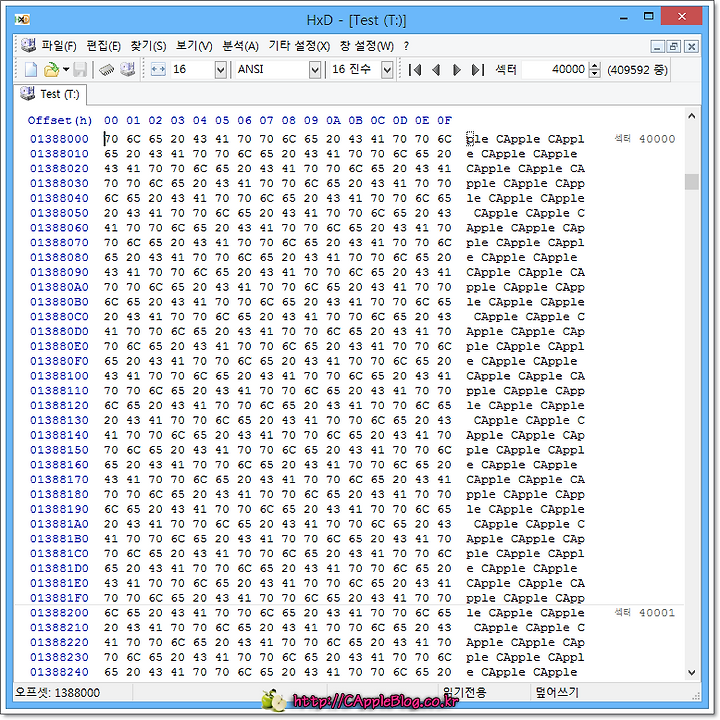
Task: Open the 분석(A) menu
Action: (x=241, y=46)
